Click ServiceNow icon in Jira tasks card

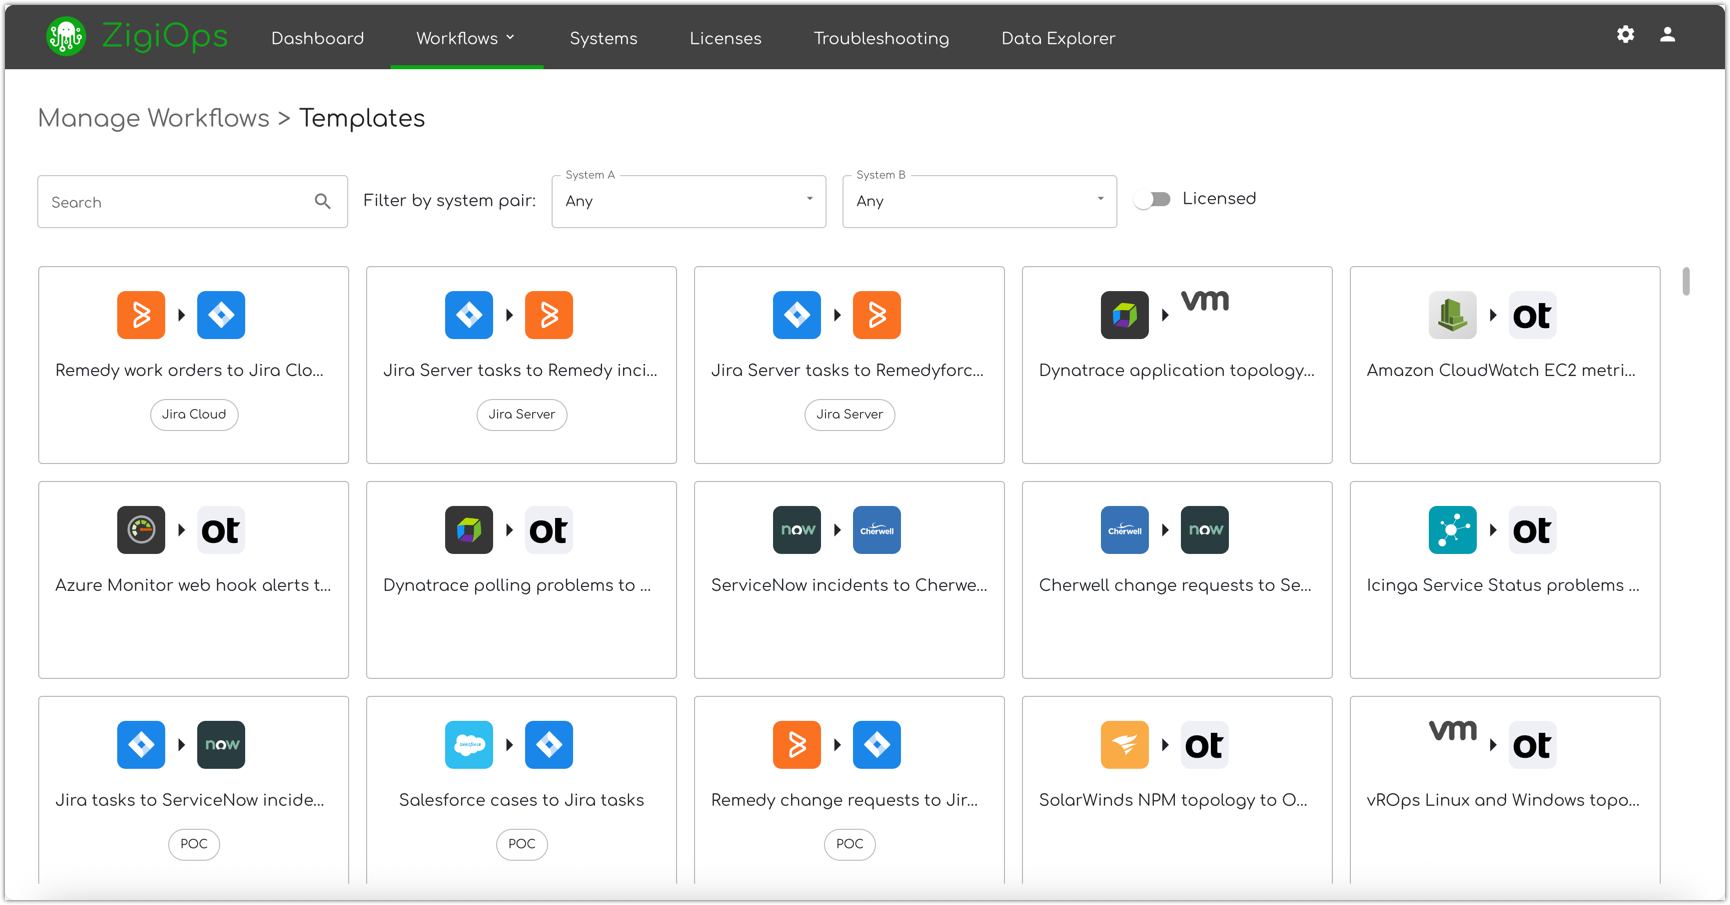pyautogui.click(x=221, y=745)
